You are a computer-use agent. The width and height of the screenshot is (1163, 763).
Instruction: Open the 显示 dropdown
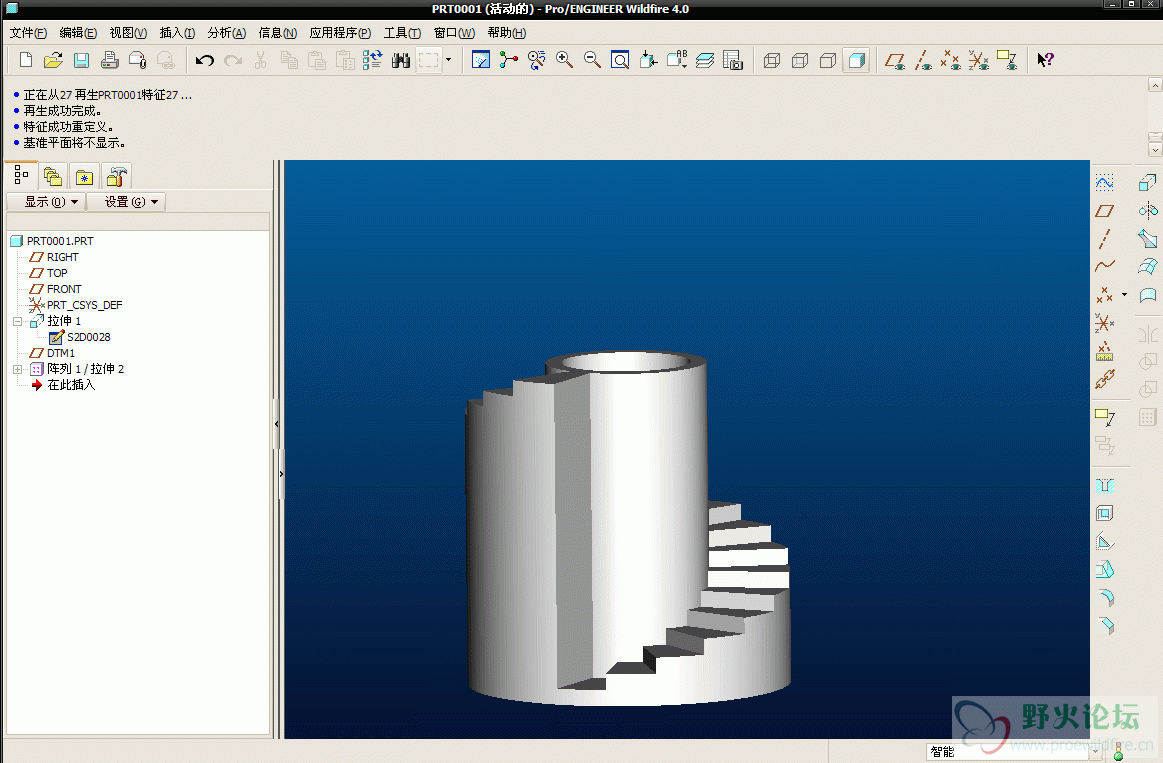point(46,202)
